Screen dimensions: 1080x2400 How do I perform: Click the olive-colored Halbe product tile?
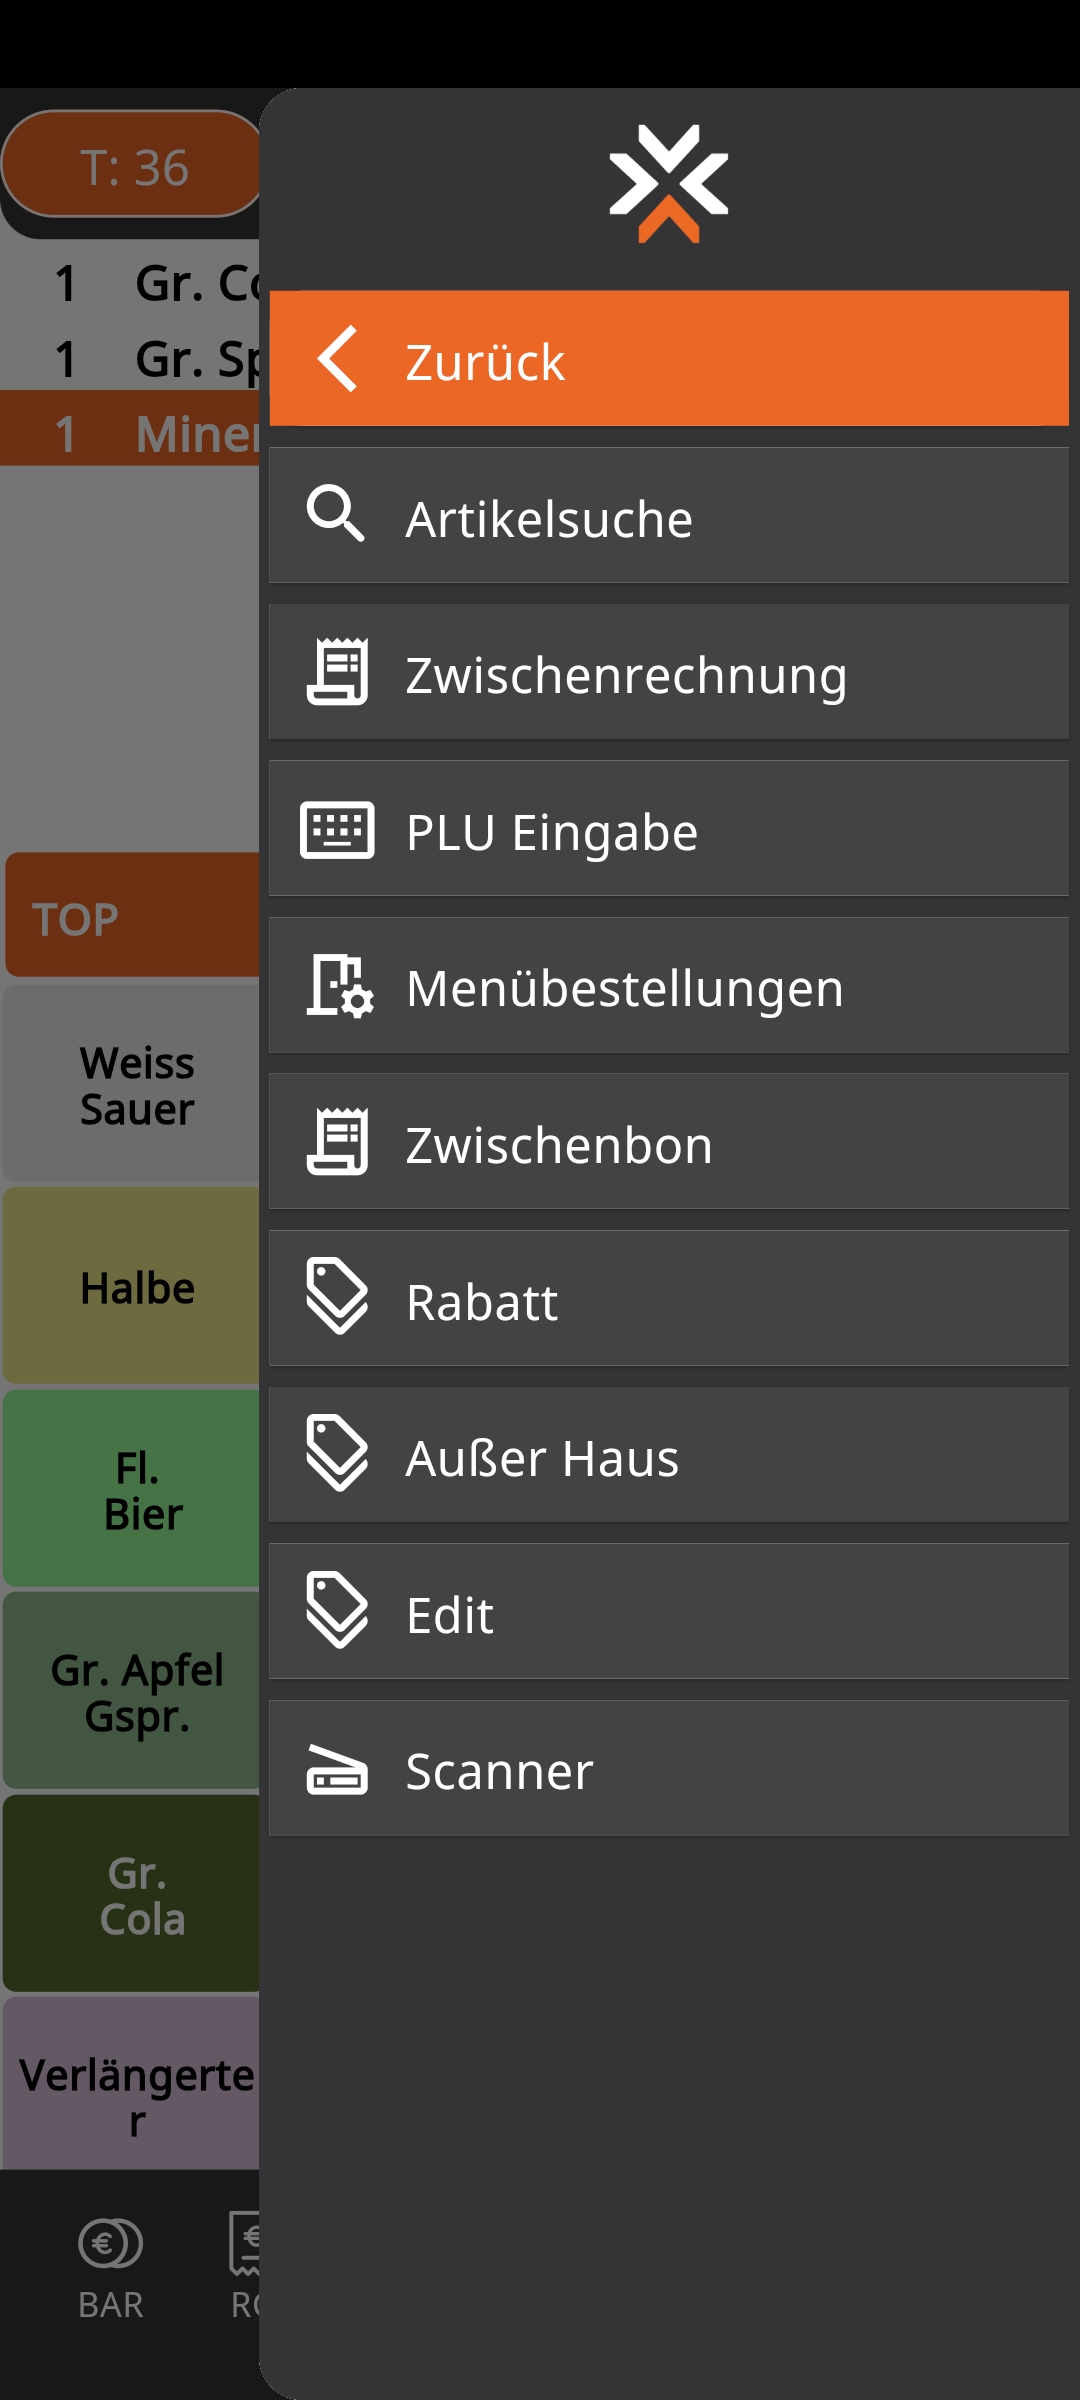click(135, 1288)
